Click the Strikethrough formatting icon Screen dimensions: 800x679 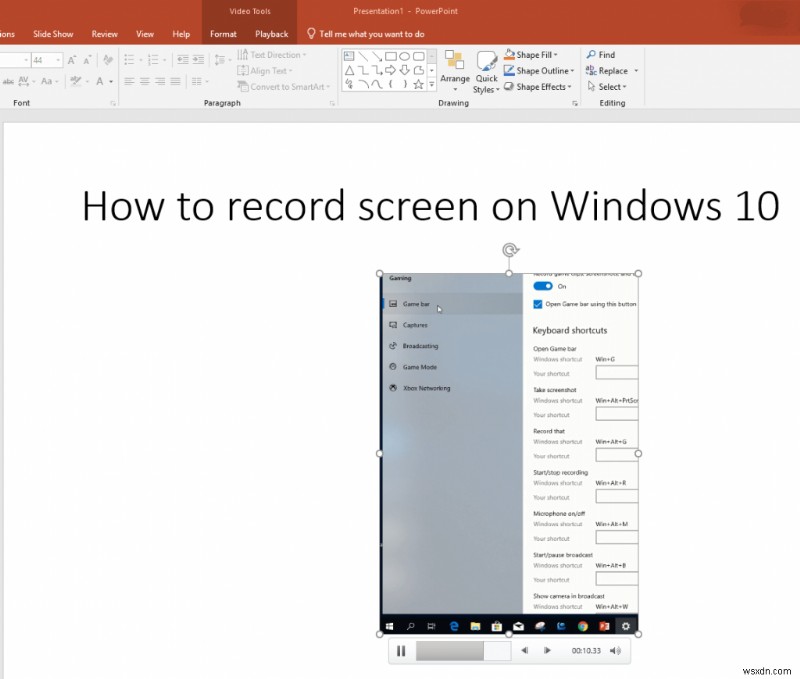click(x=8, y=79)
